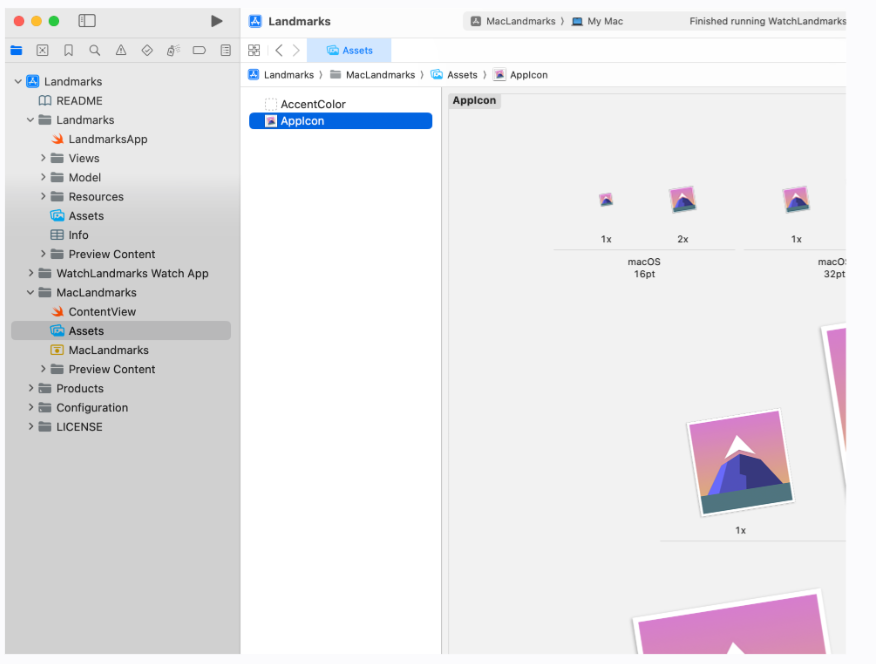Select the 16pt 1x icon image
Image resolution: width=876 pixels, height=664 pixels.
[x=606, y=199]
